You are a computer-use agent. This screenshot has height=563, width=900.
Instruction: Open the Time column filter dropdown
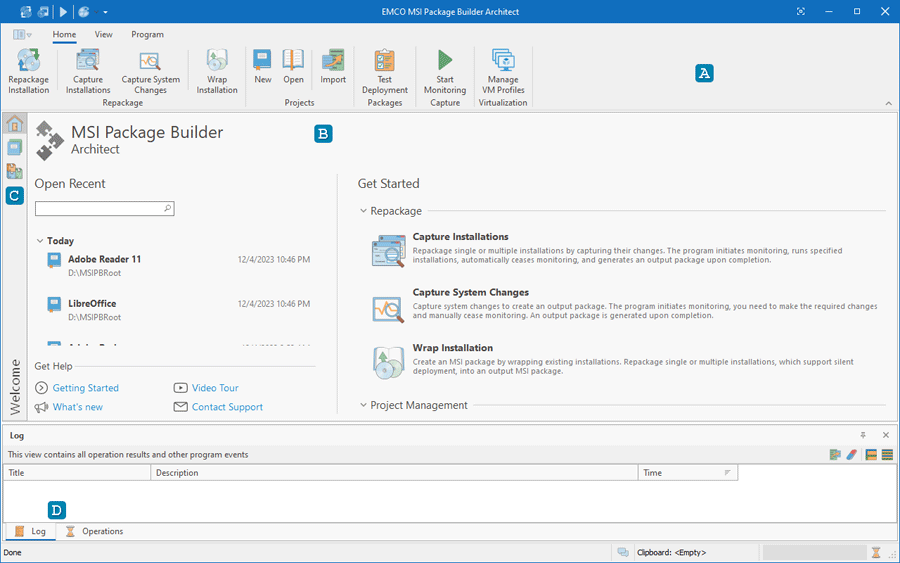[727, 473]
